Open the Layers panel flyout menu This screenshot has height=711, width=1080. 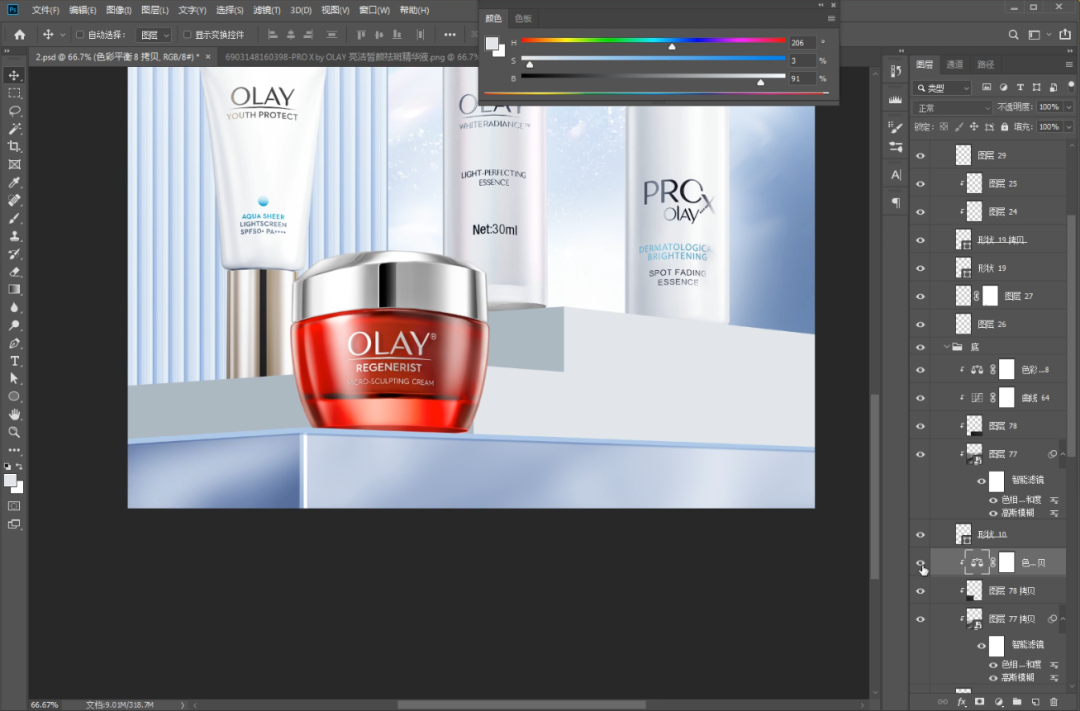[x=1069, y=65]
